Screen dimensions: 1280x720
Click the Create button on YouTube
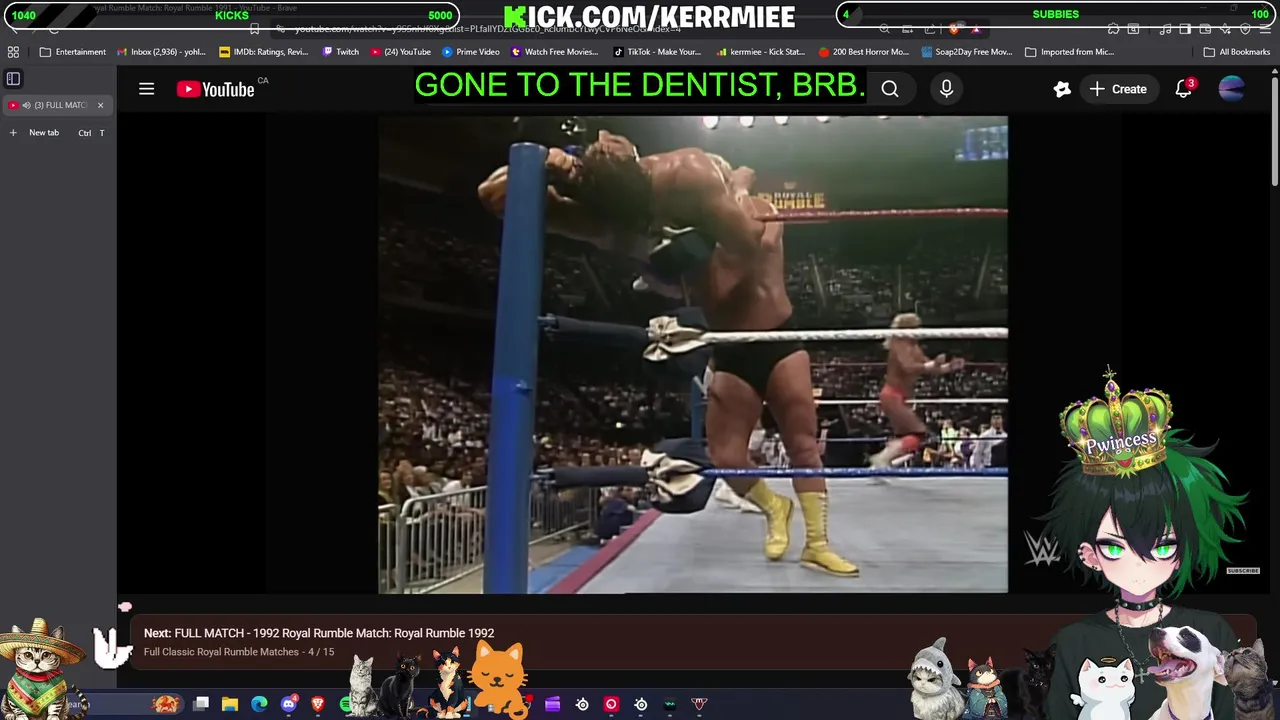click(x=1118, y=89)
